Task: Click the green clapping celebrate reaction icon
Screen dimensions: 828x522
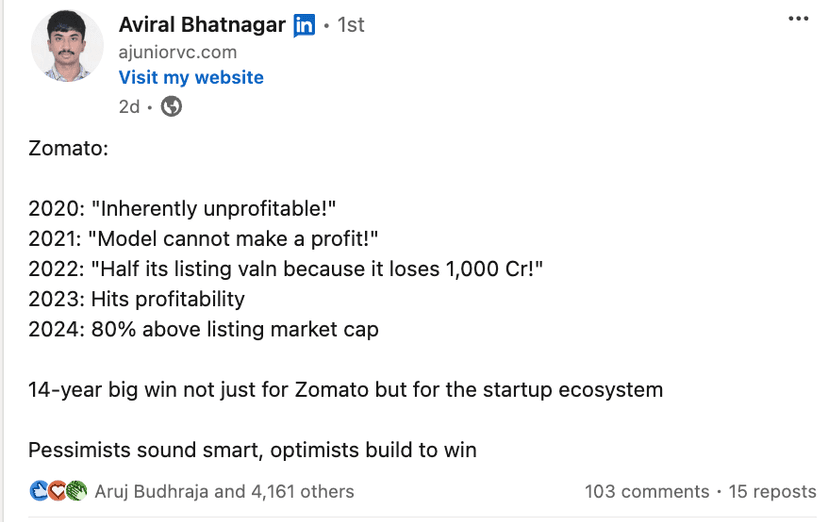Action: pos(77,491)
